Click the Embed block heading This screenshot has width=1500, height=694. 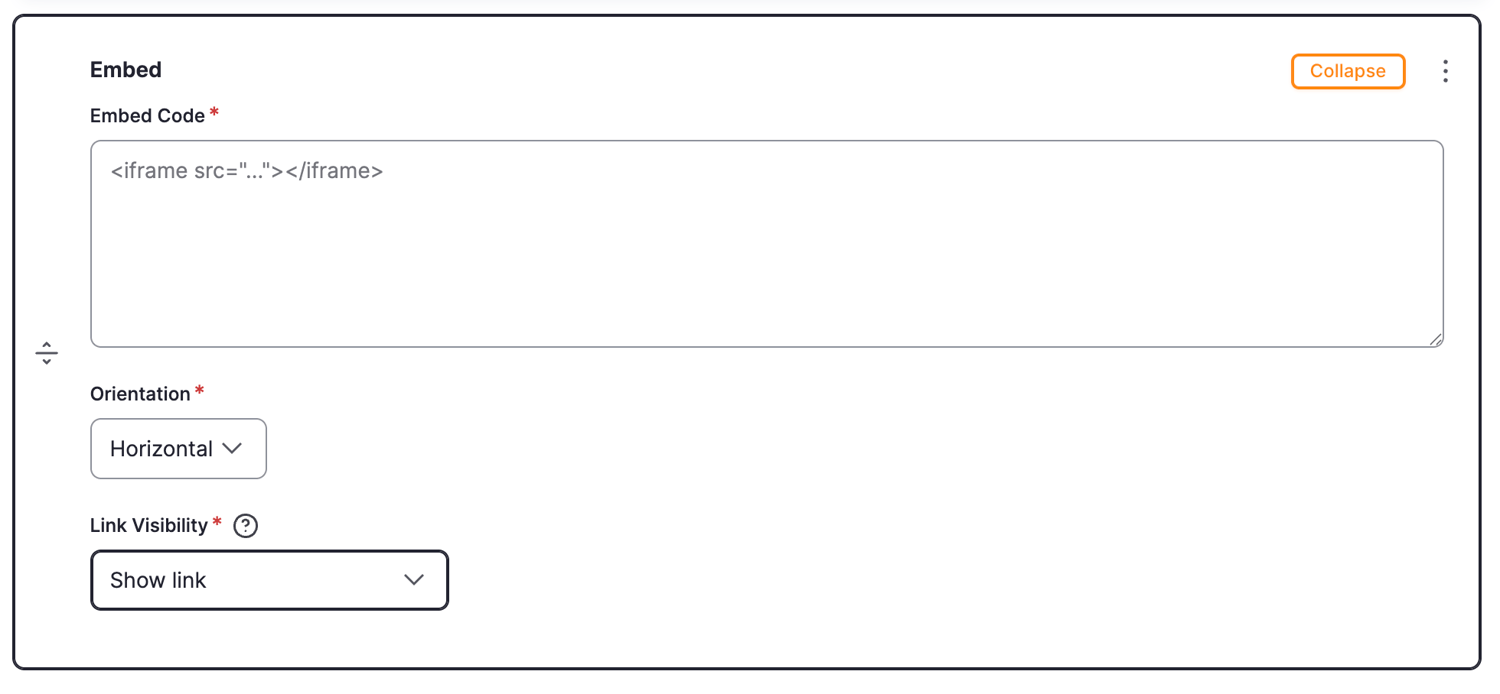[126, 70]
